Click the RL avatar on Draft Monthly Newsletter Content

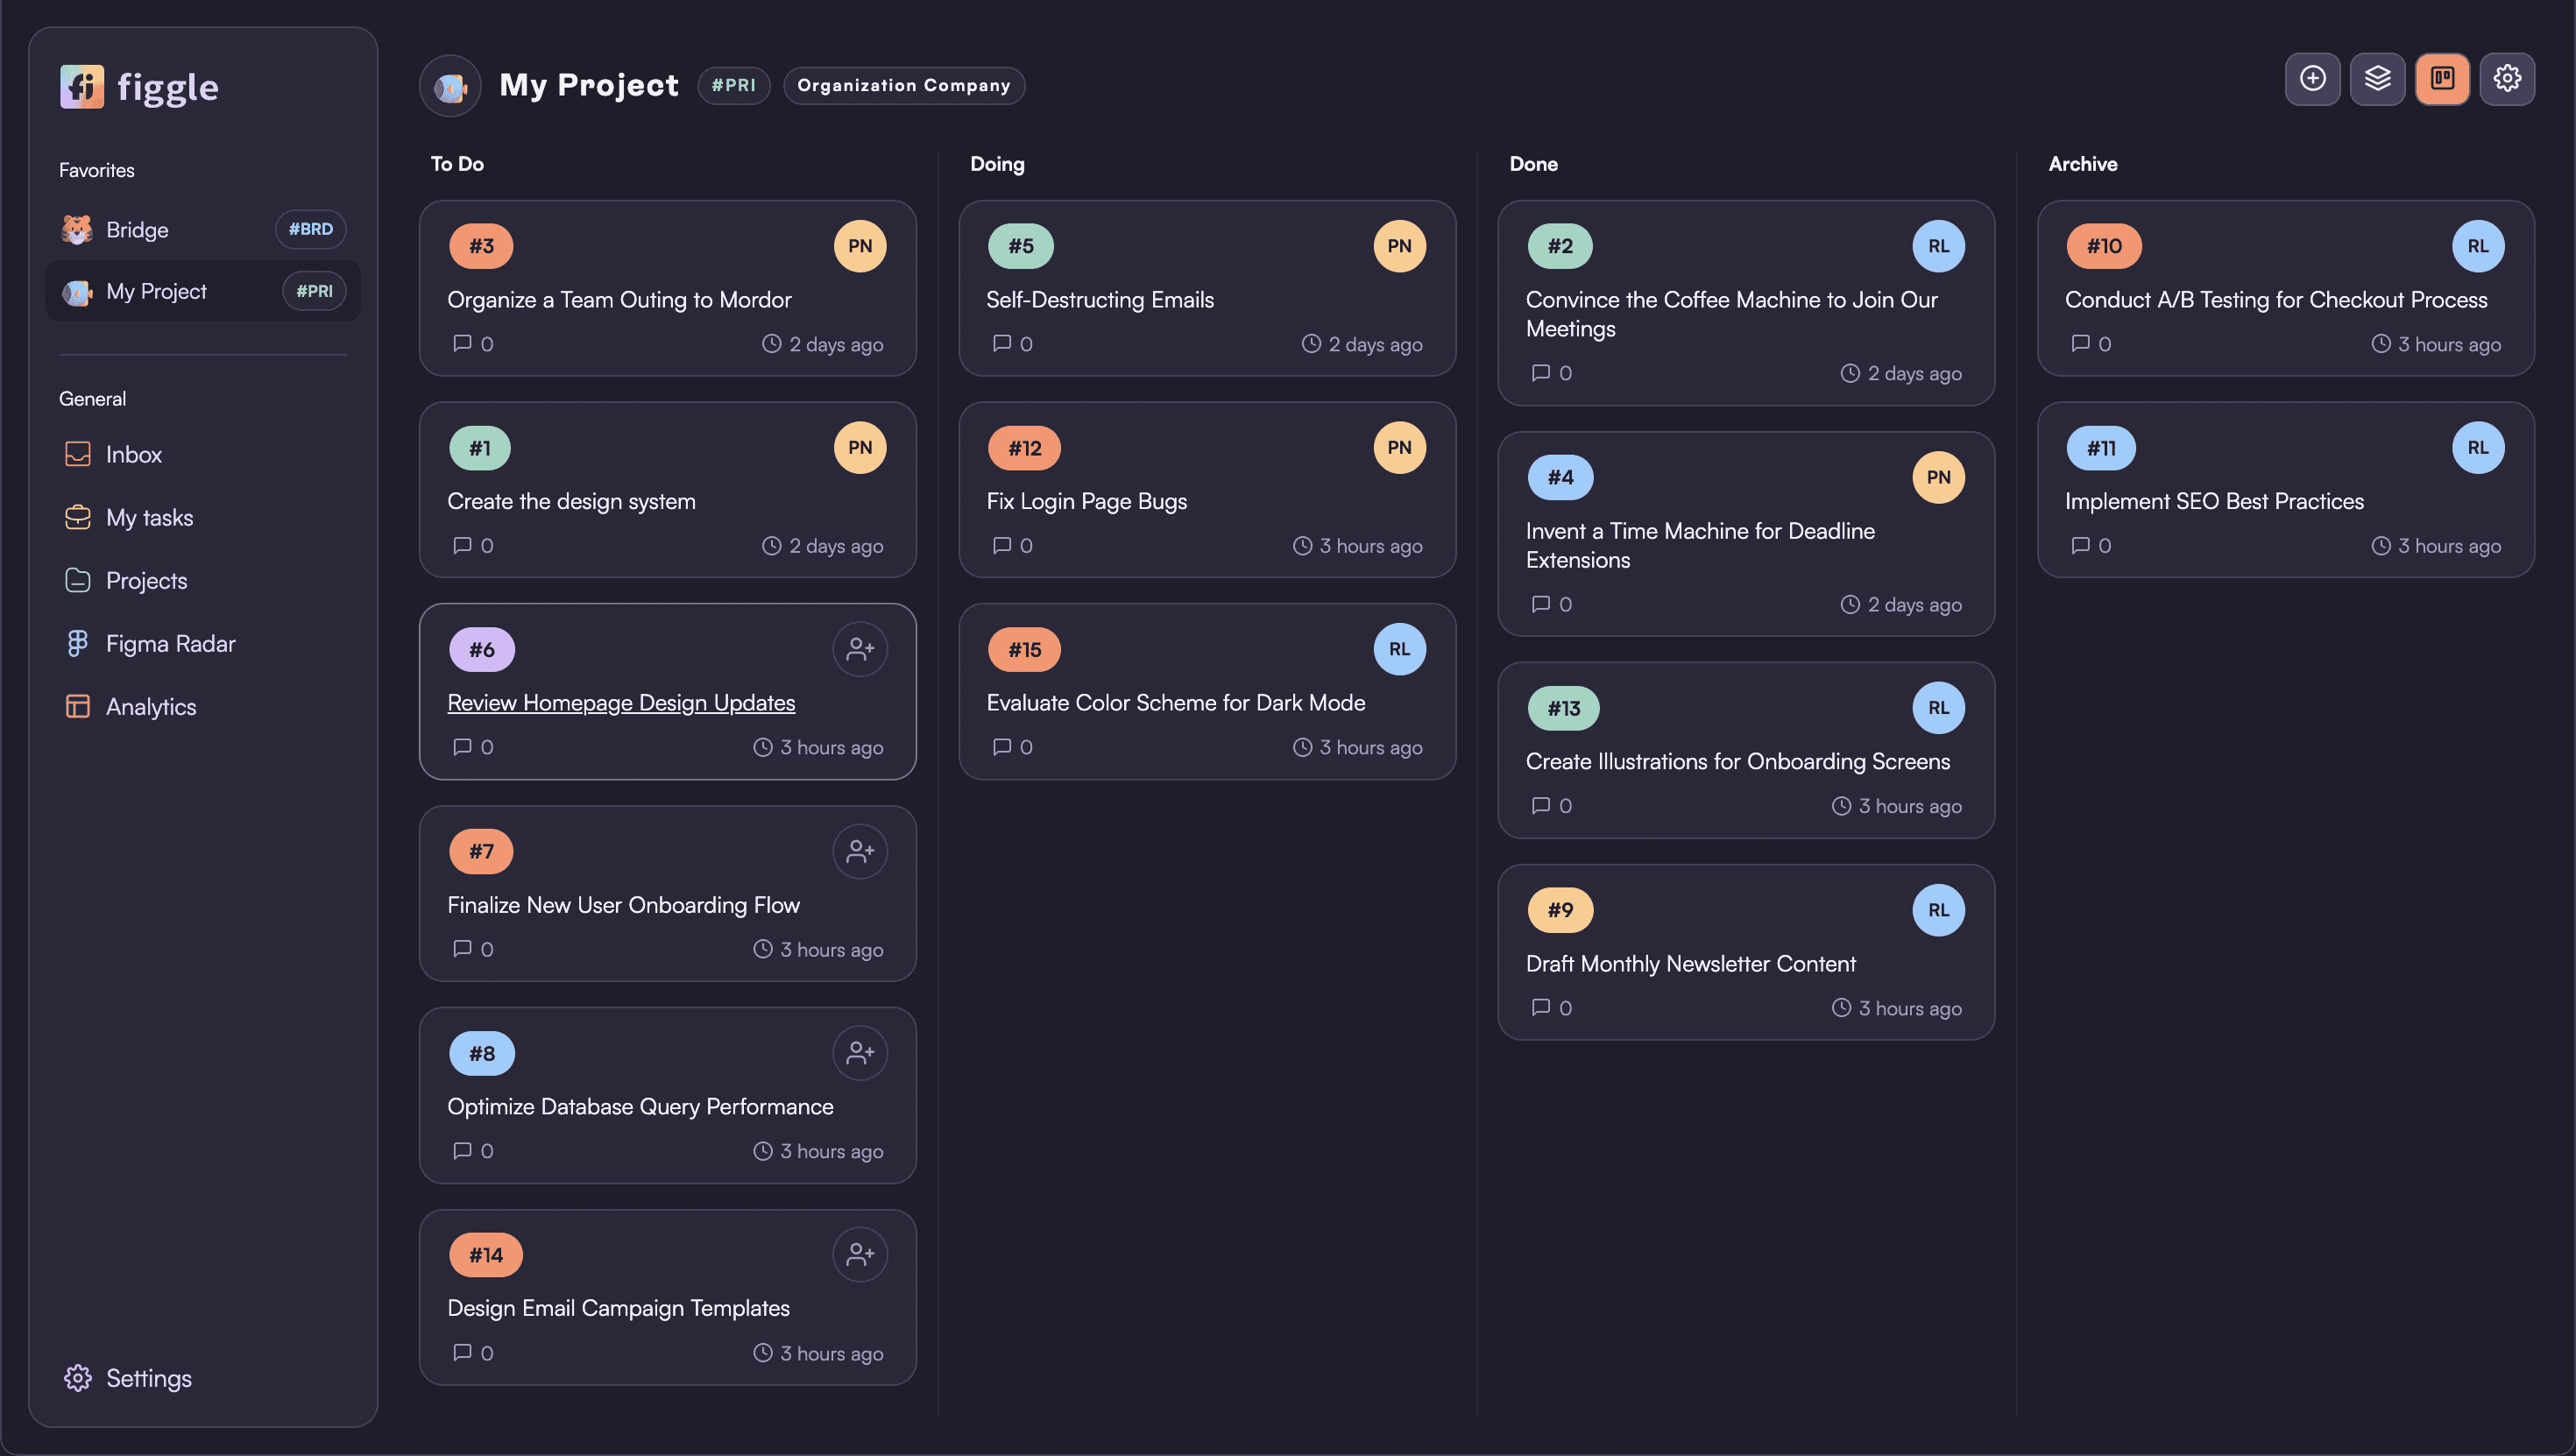click(1939, 909)
